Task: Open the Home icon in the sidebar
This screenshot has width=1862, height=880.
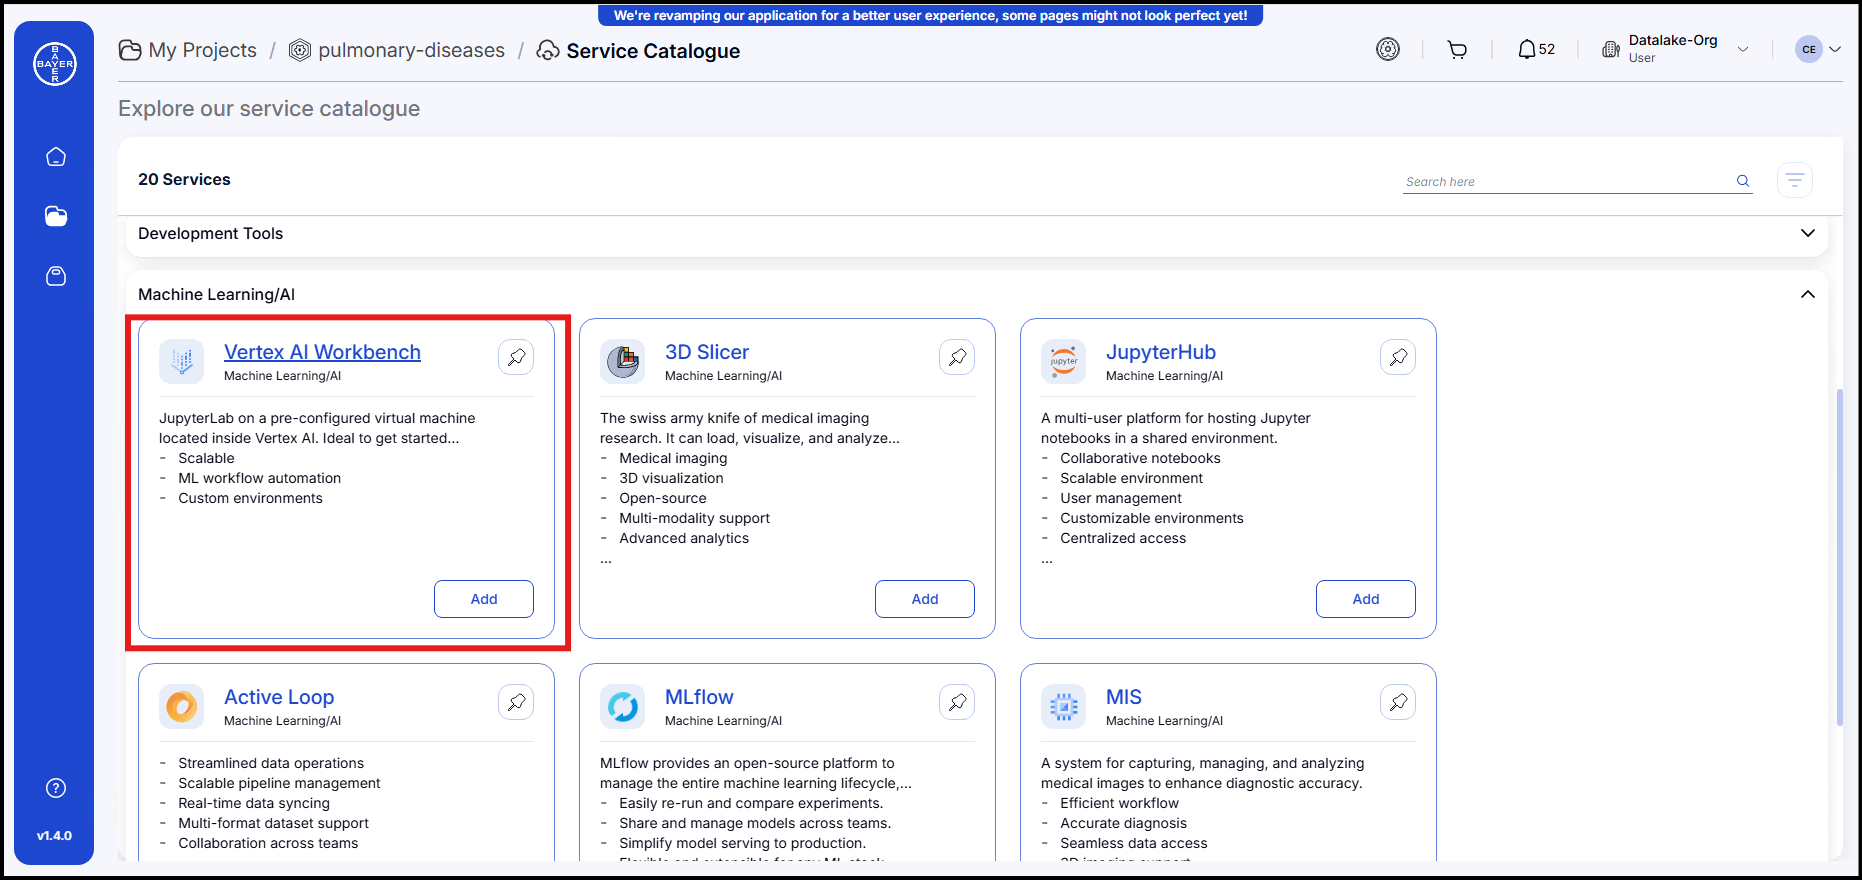Action: 56,157
